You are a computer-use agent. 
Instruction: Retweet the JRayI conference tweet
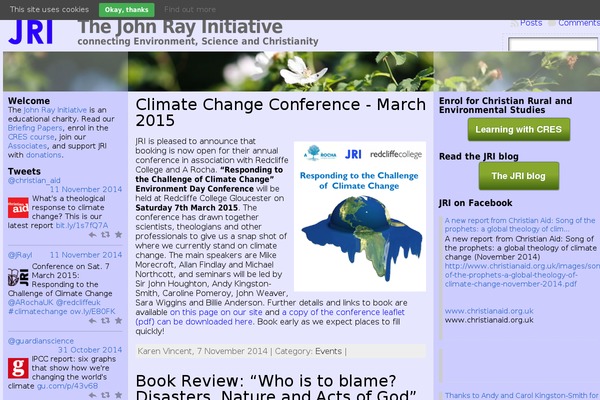(x=105, y=321)
